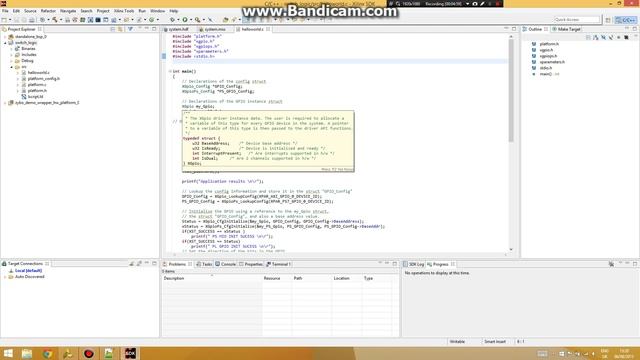The image size is (640, 360).
Task: Collapse the main() code fold marker
Action: point(170,71)
